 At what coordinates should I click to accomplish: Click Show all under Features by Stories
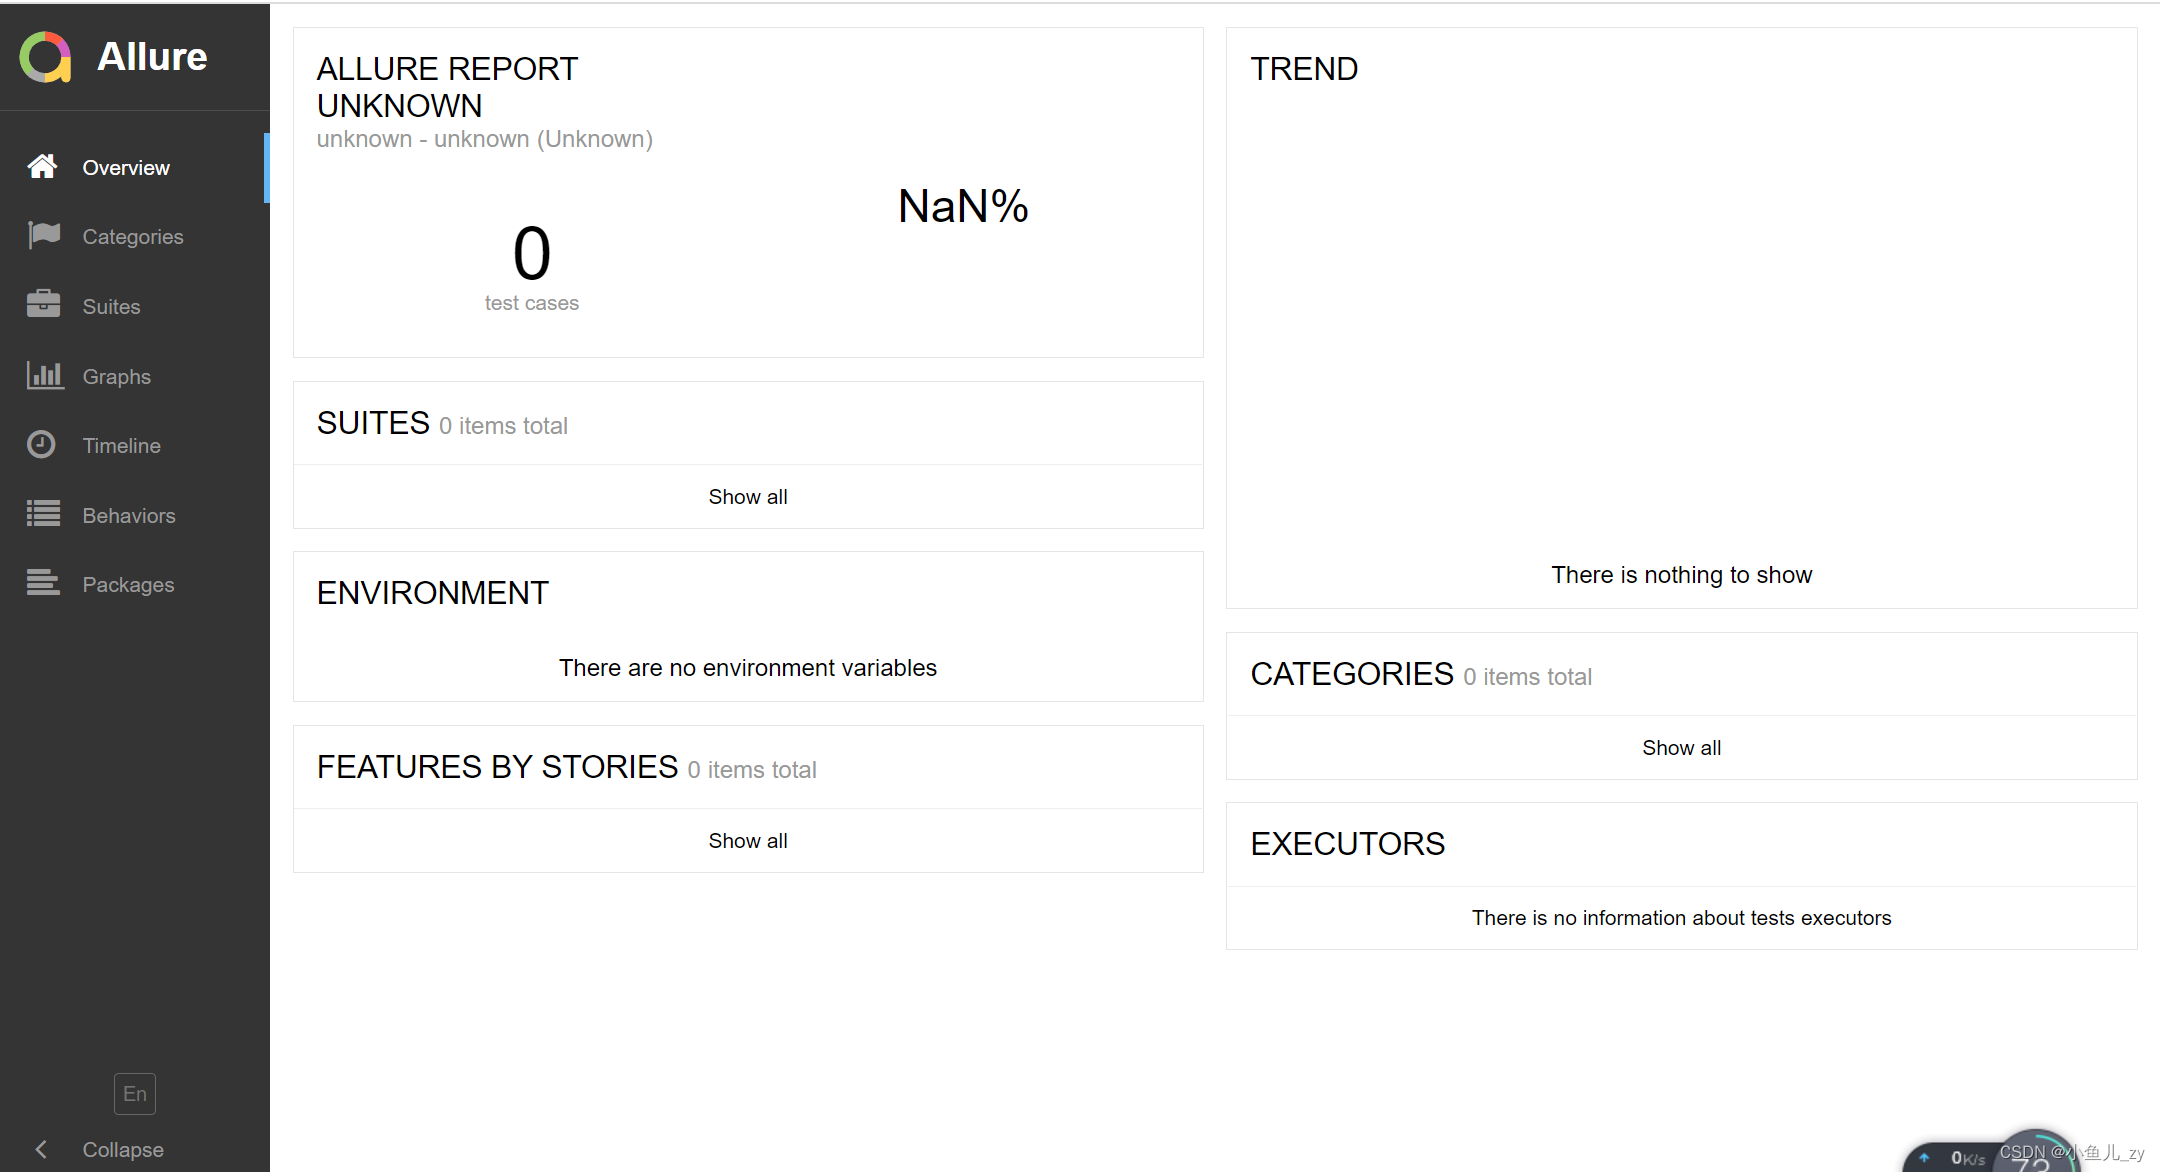pos(748,841)
